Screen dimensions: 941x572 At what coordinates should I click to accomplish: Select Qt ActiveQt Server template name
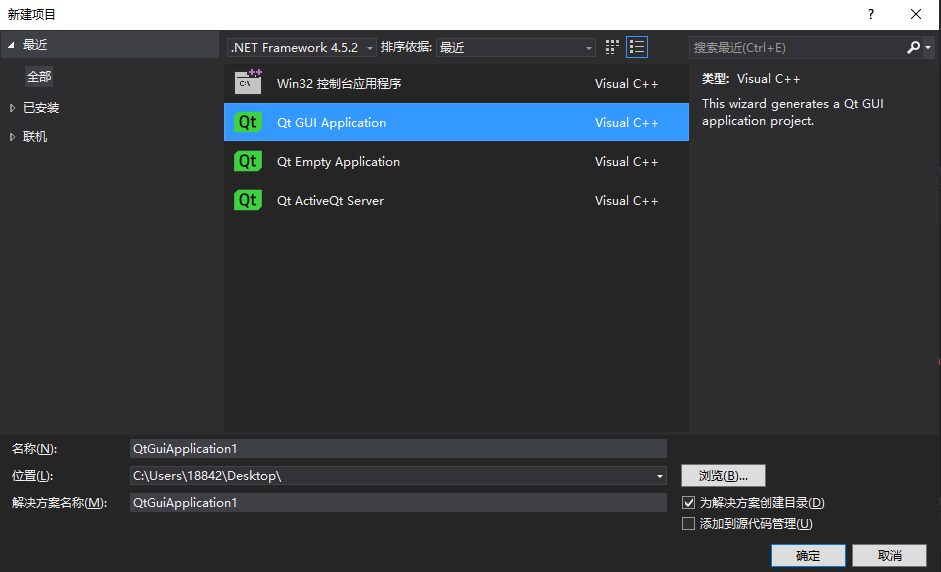(330, 200)
